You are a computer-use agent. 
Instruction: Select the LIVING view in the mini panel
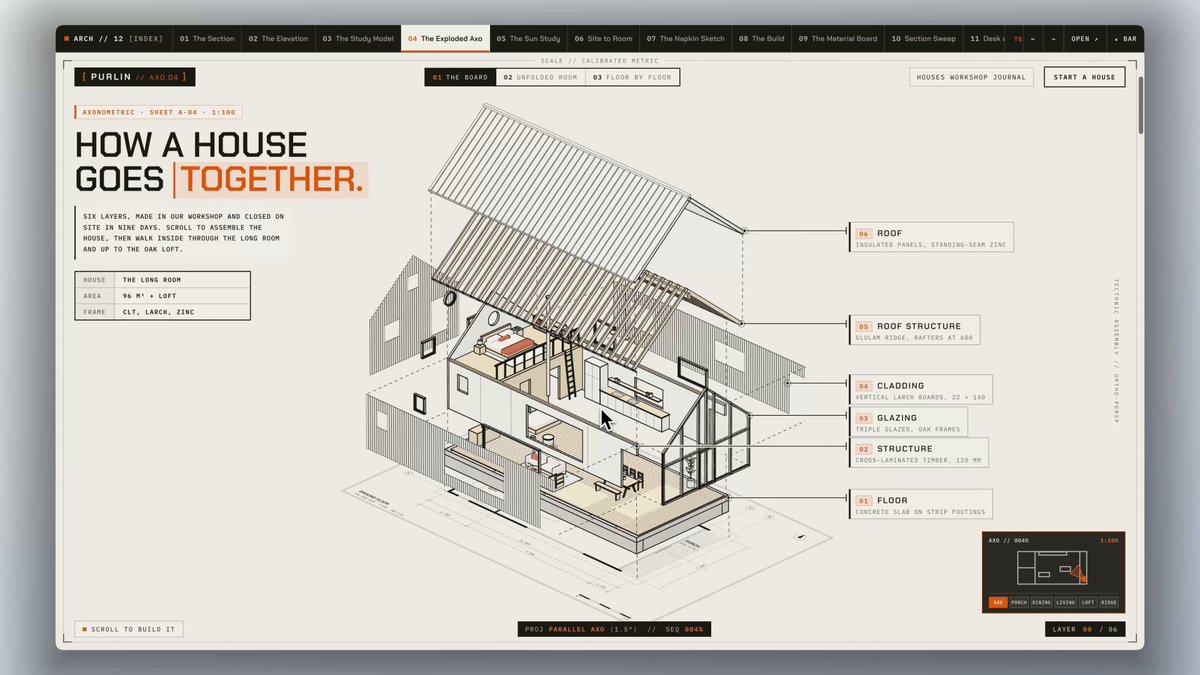[x=1066, y=603]
